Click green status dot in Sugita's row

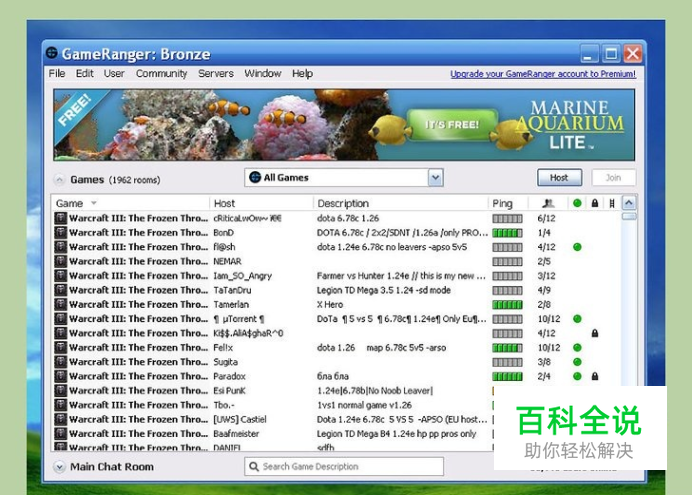click(577, 362)
